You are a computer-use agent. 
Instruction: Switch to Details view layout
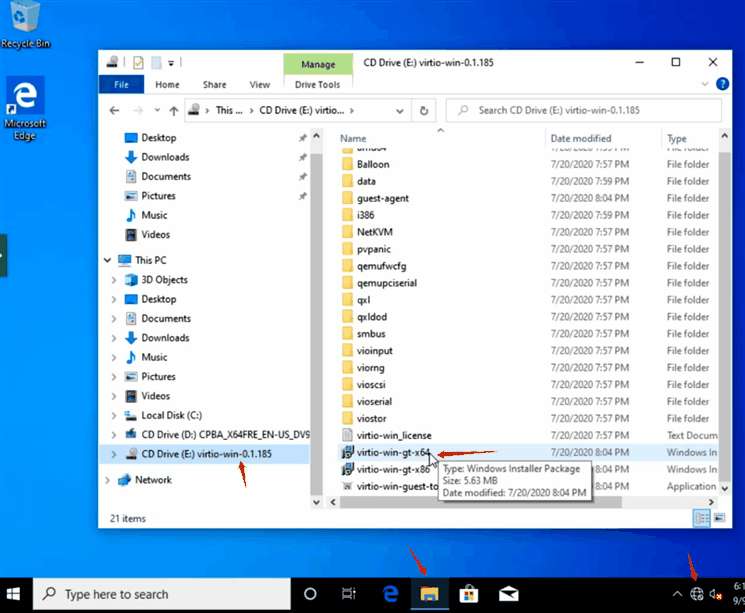pos(702,518)
